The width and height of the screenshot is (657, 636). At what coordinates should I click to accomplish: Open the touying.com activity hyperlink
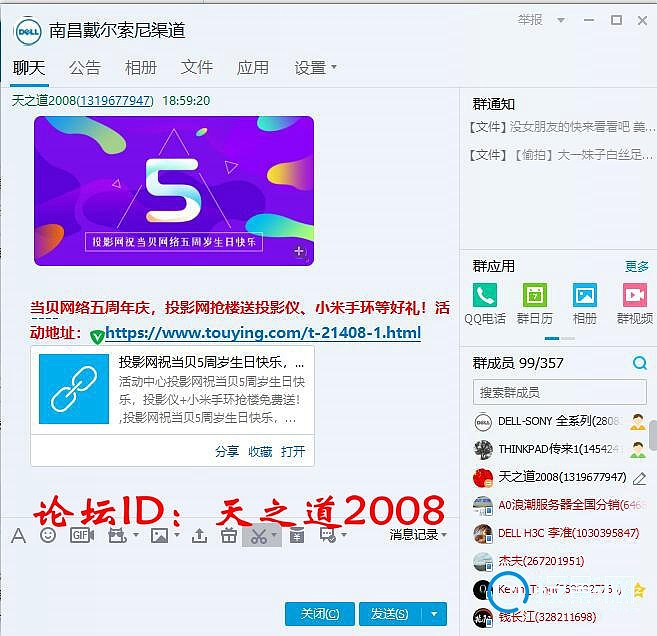[263, 333]
